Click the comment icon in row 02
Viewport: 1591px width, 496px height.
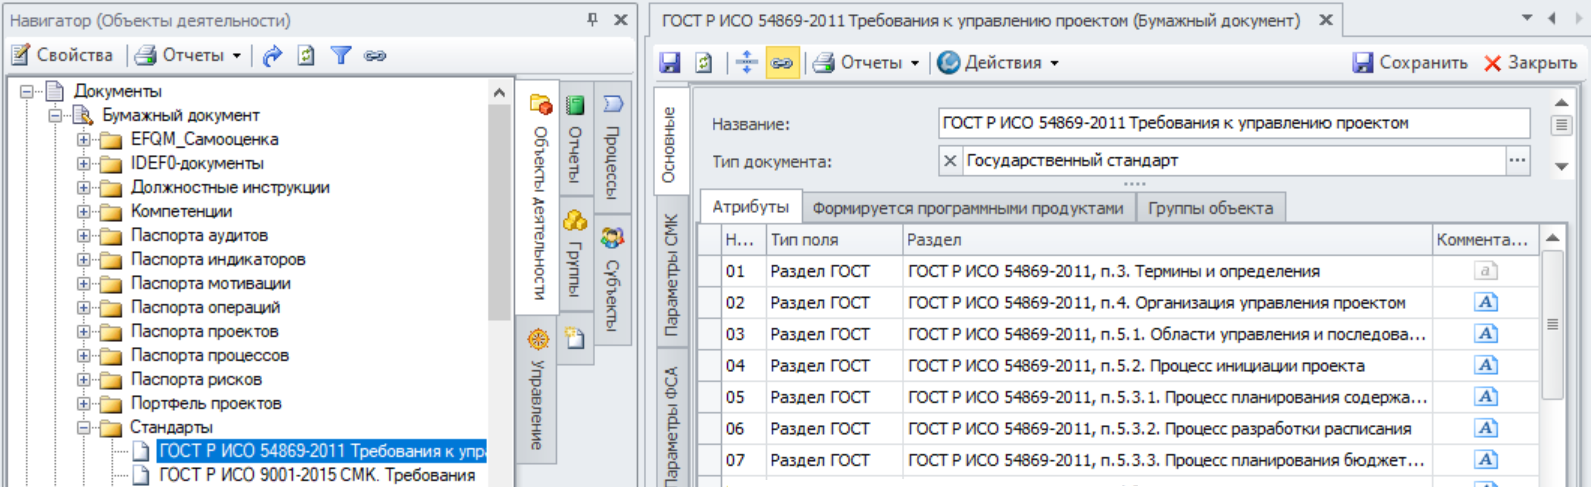[x=1486, y=302]
